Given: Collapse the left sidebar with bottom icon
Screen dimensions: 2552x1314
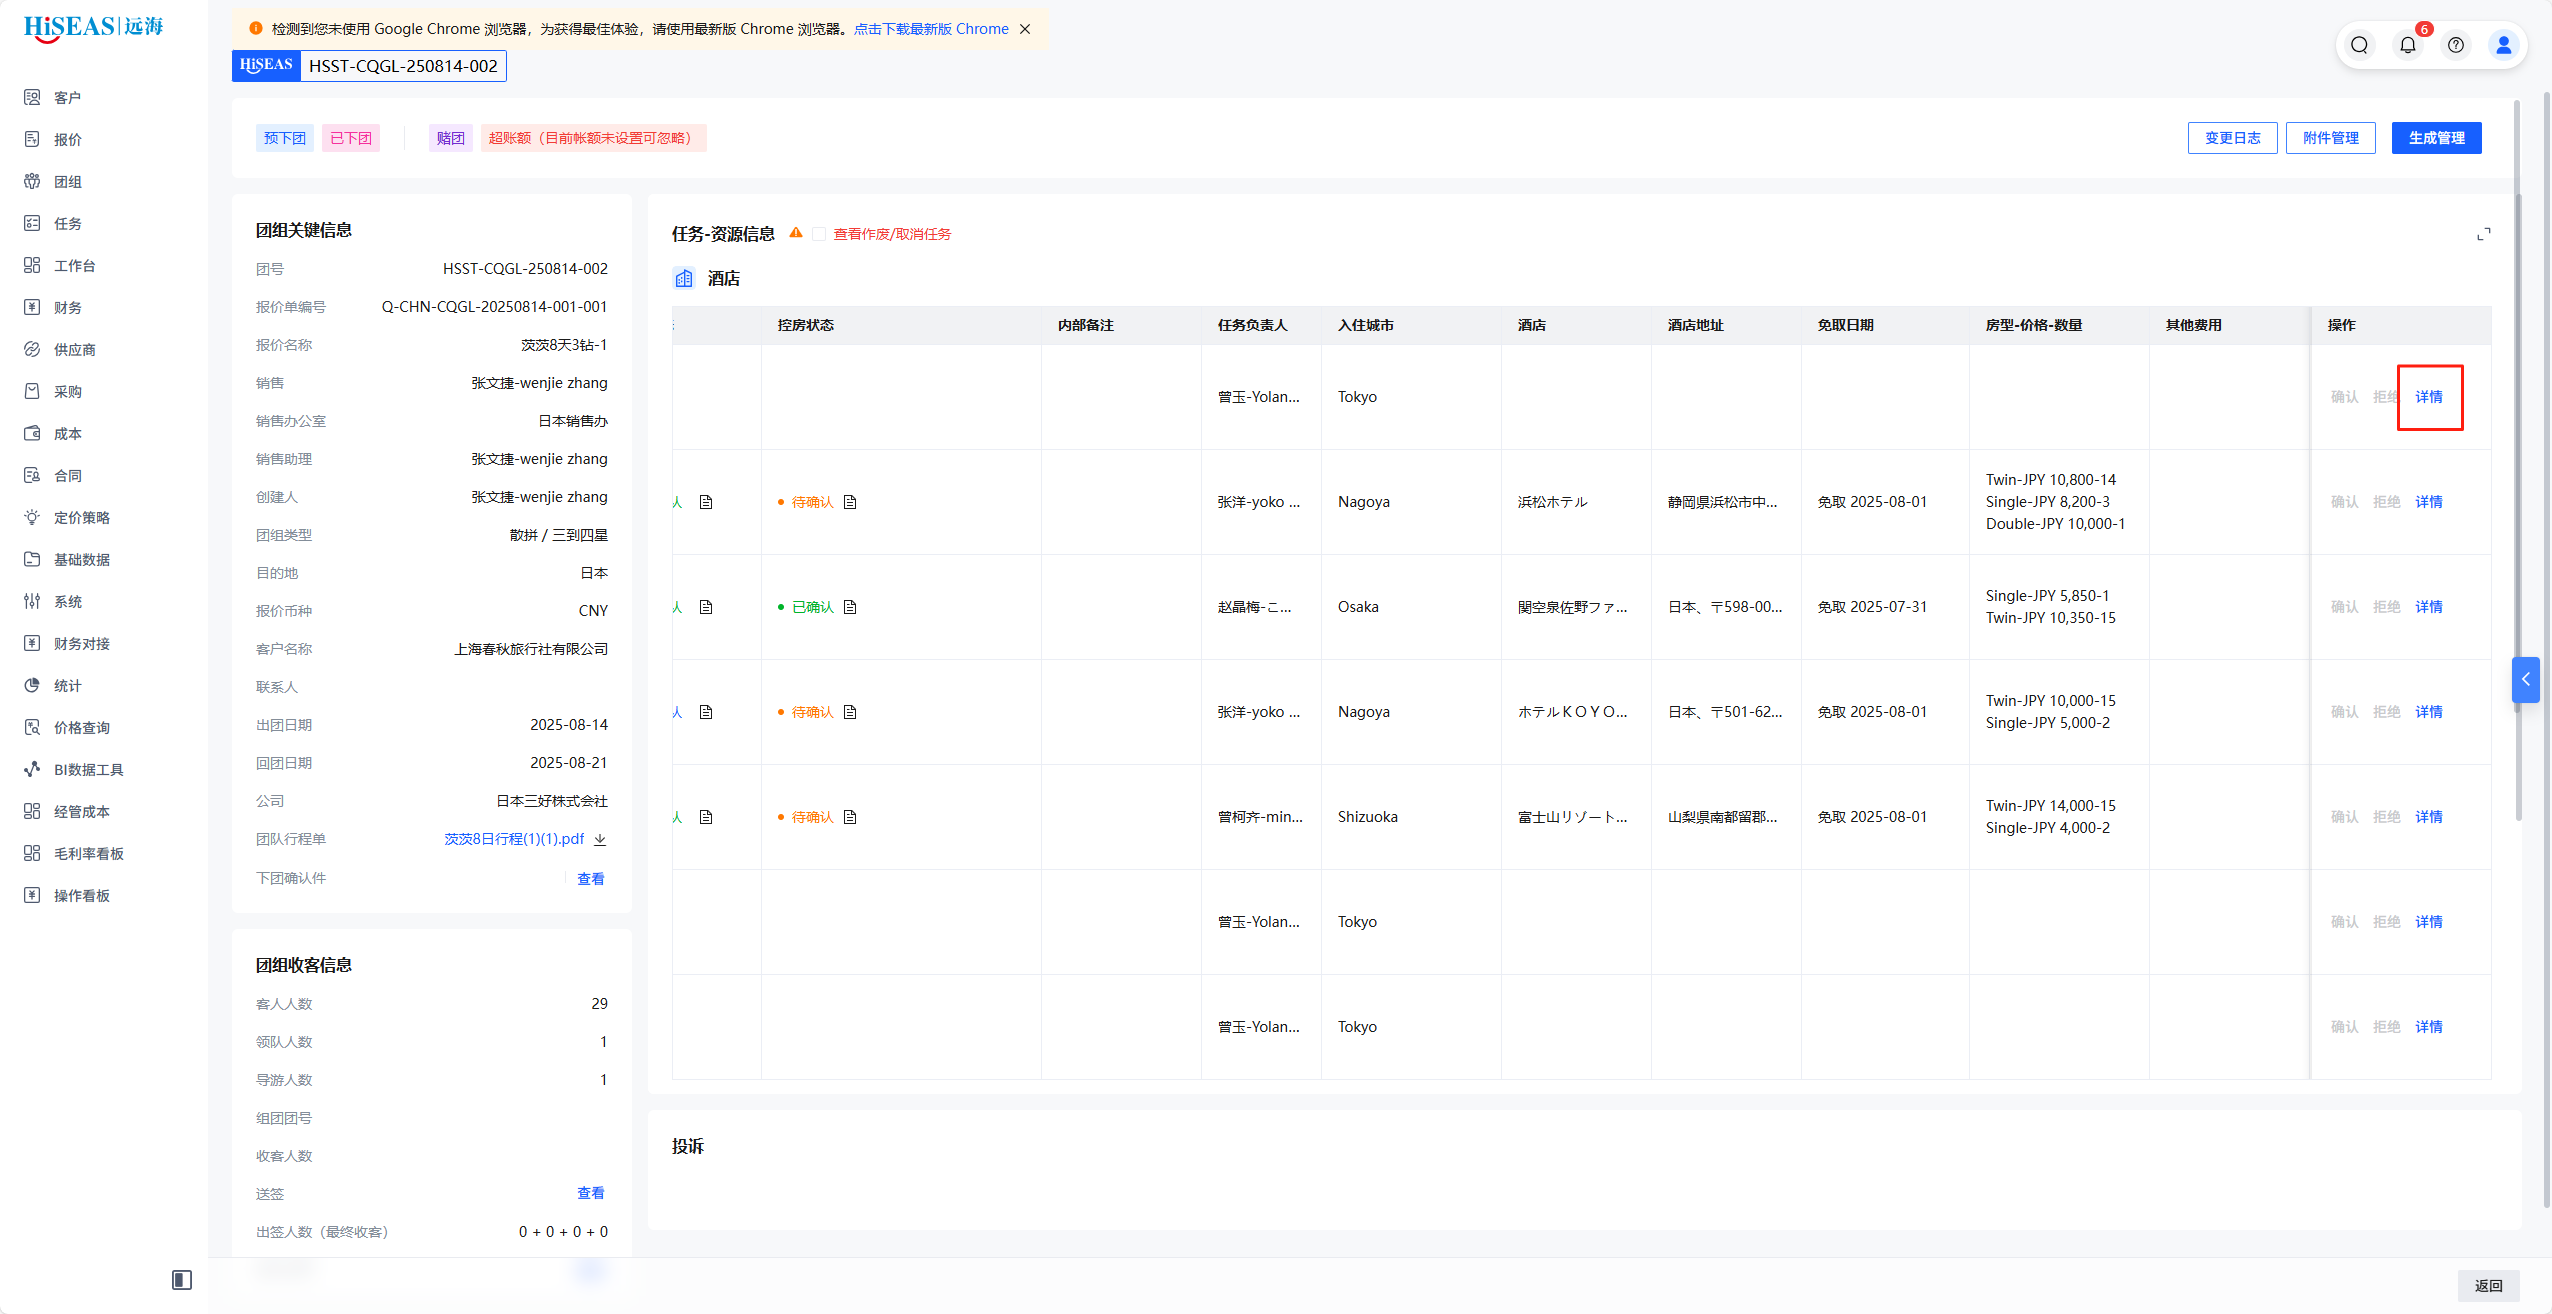Looking at the screenshot, I should [181, 1280].
